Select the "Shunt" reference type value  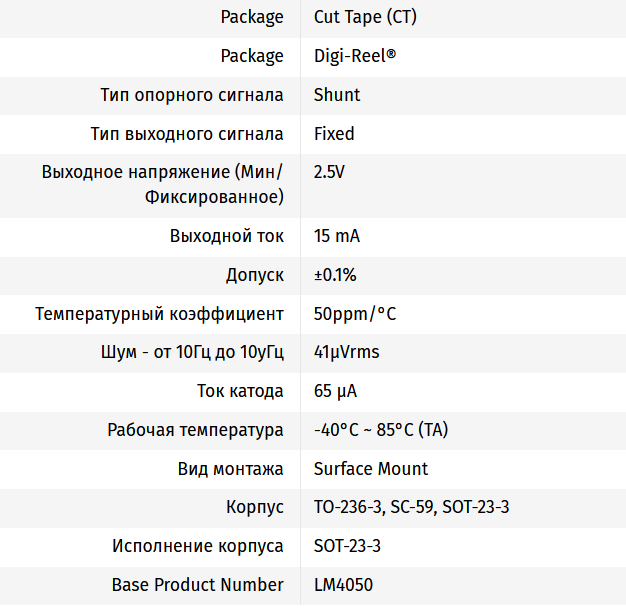(x=337, y=95)
